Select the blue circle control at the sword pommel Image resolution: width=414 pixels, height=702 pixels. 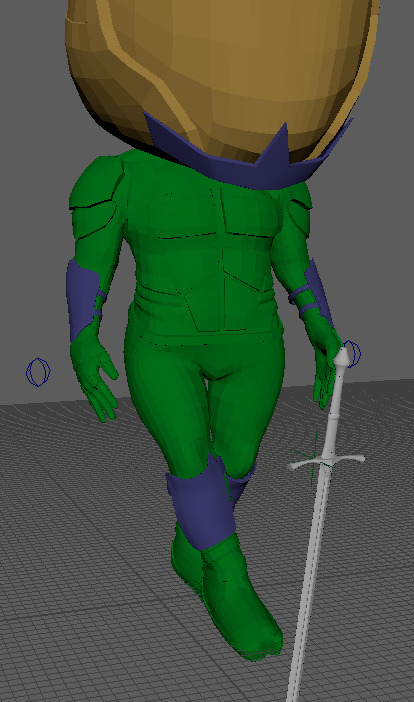click(x=353, y=353)
